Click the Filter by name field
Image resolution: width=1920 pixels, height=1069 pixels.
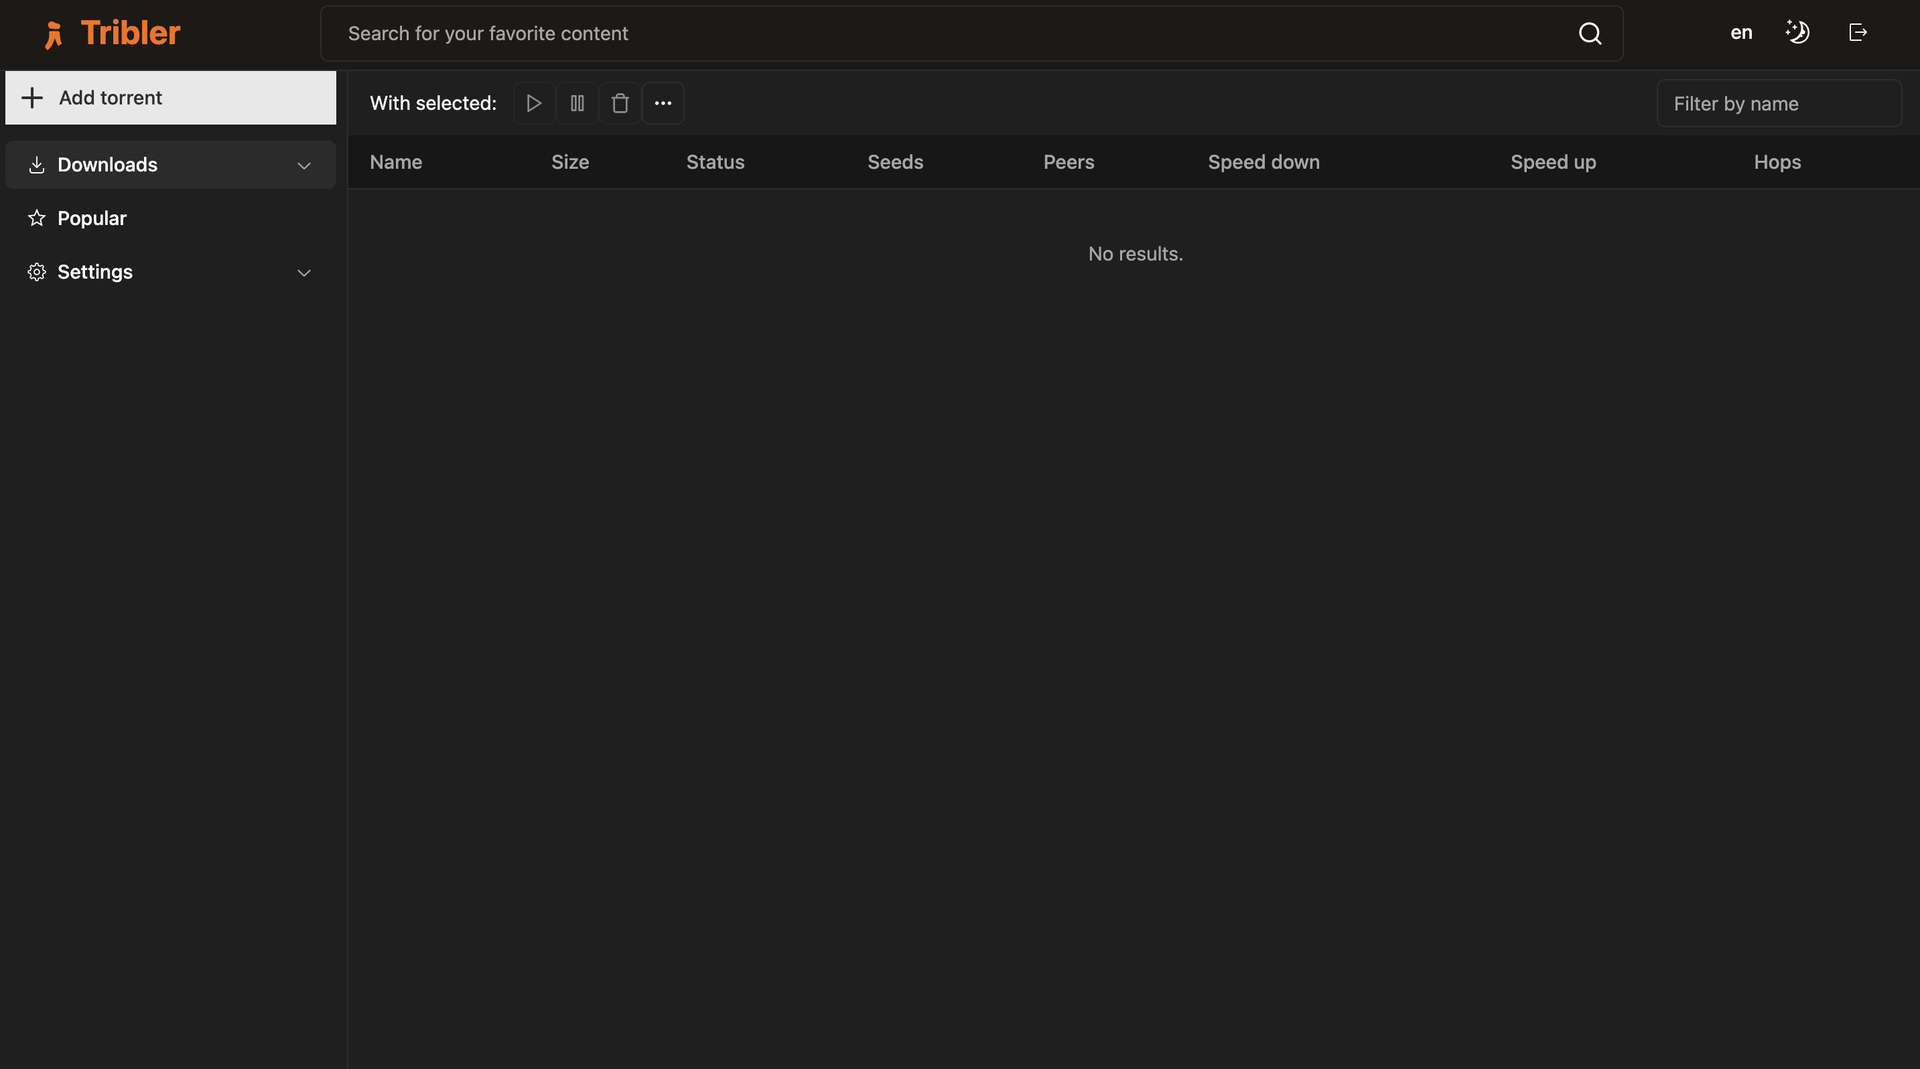pos(1779,102)
